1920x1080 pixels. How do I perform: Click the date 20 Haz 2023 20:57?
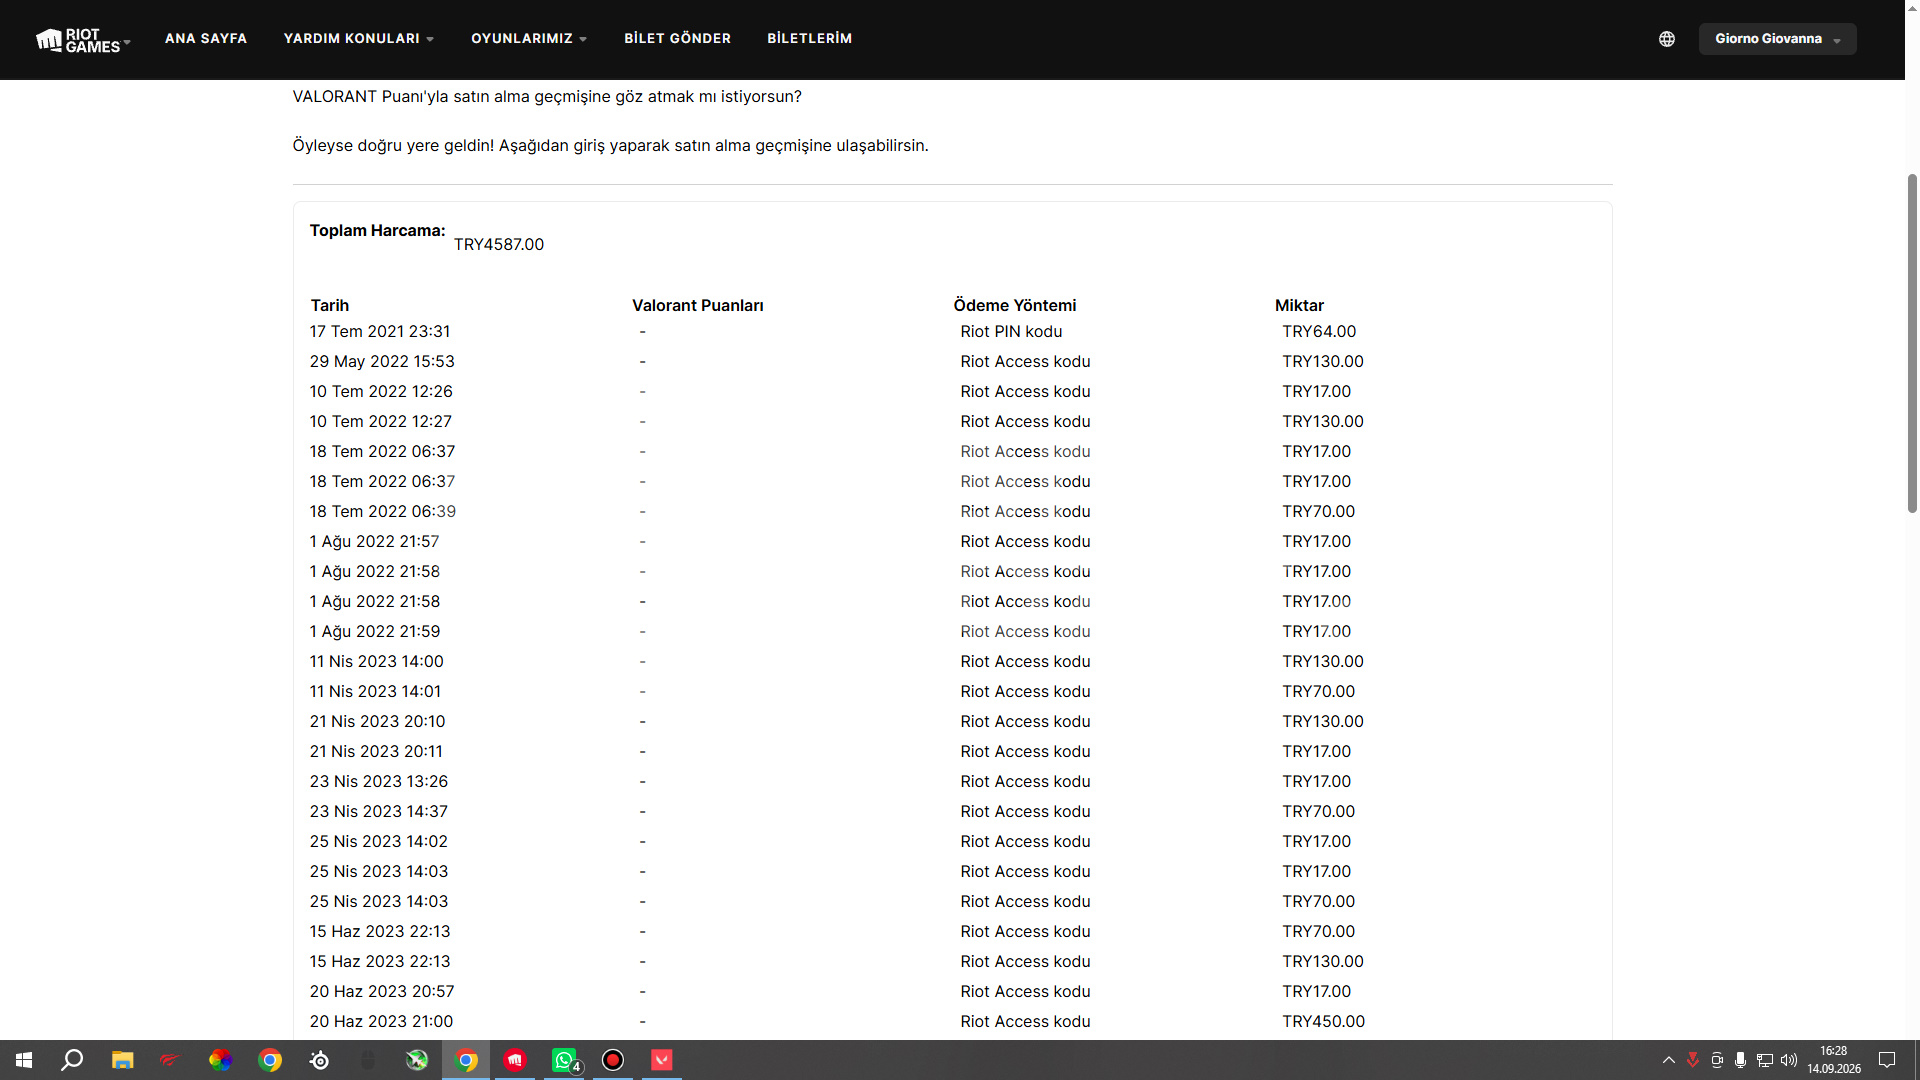pos(382,992)
